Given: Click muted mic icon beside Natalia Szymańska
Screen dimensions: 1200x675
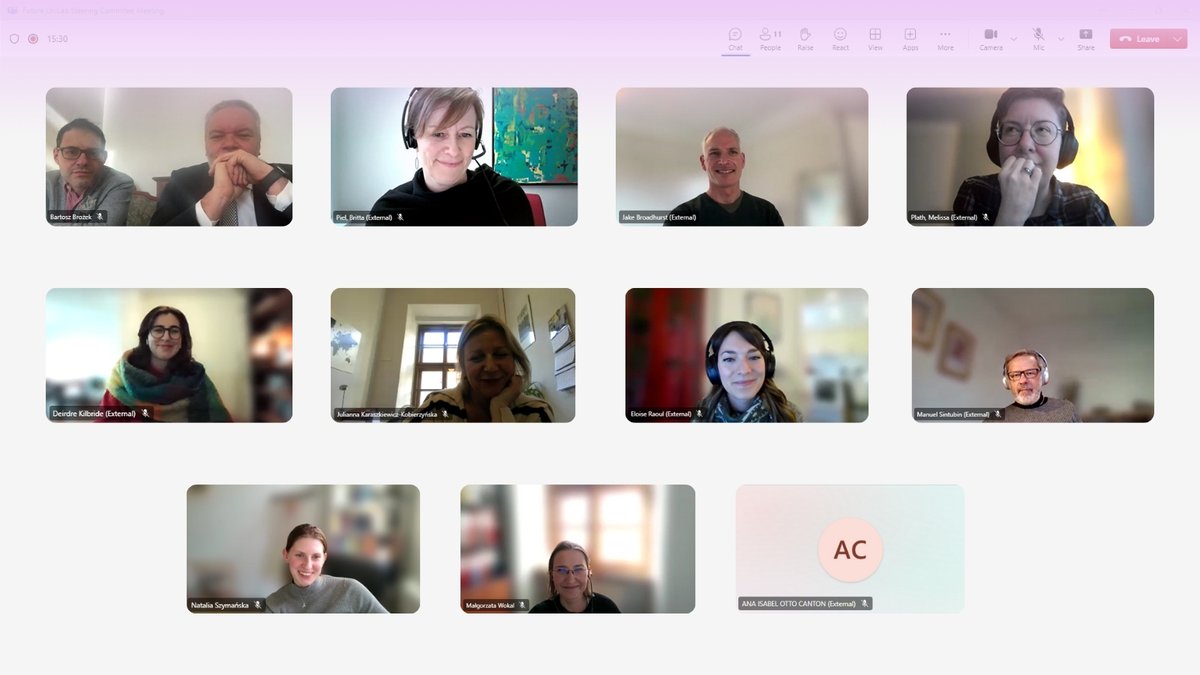Looking at the screenshot, I should (x=257, y=605).
